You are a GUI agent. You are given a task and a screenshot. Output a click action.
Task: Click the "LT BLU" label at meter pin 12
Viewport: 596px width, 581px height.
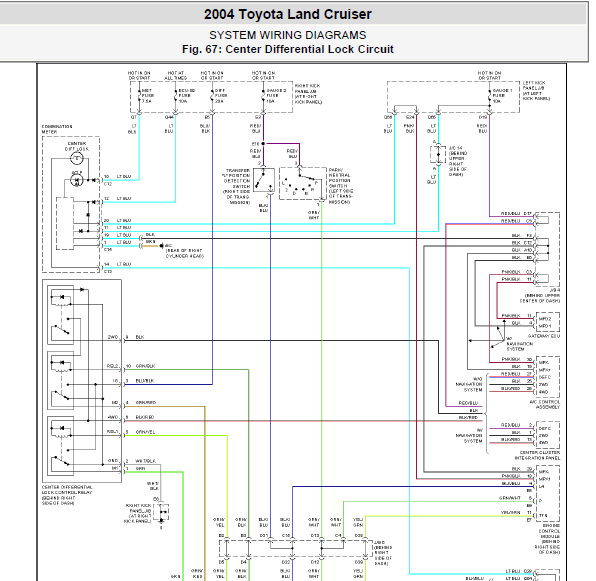(124, 199)
